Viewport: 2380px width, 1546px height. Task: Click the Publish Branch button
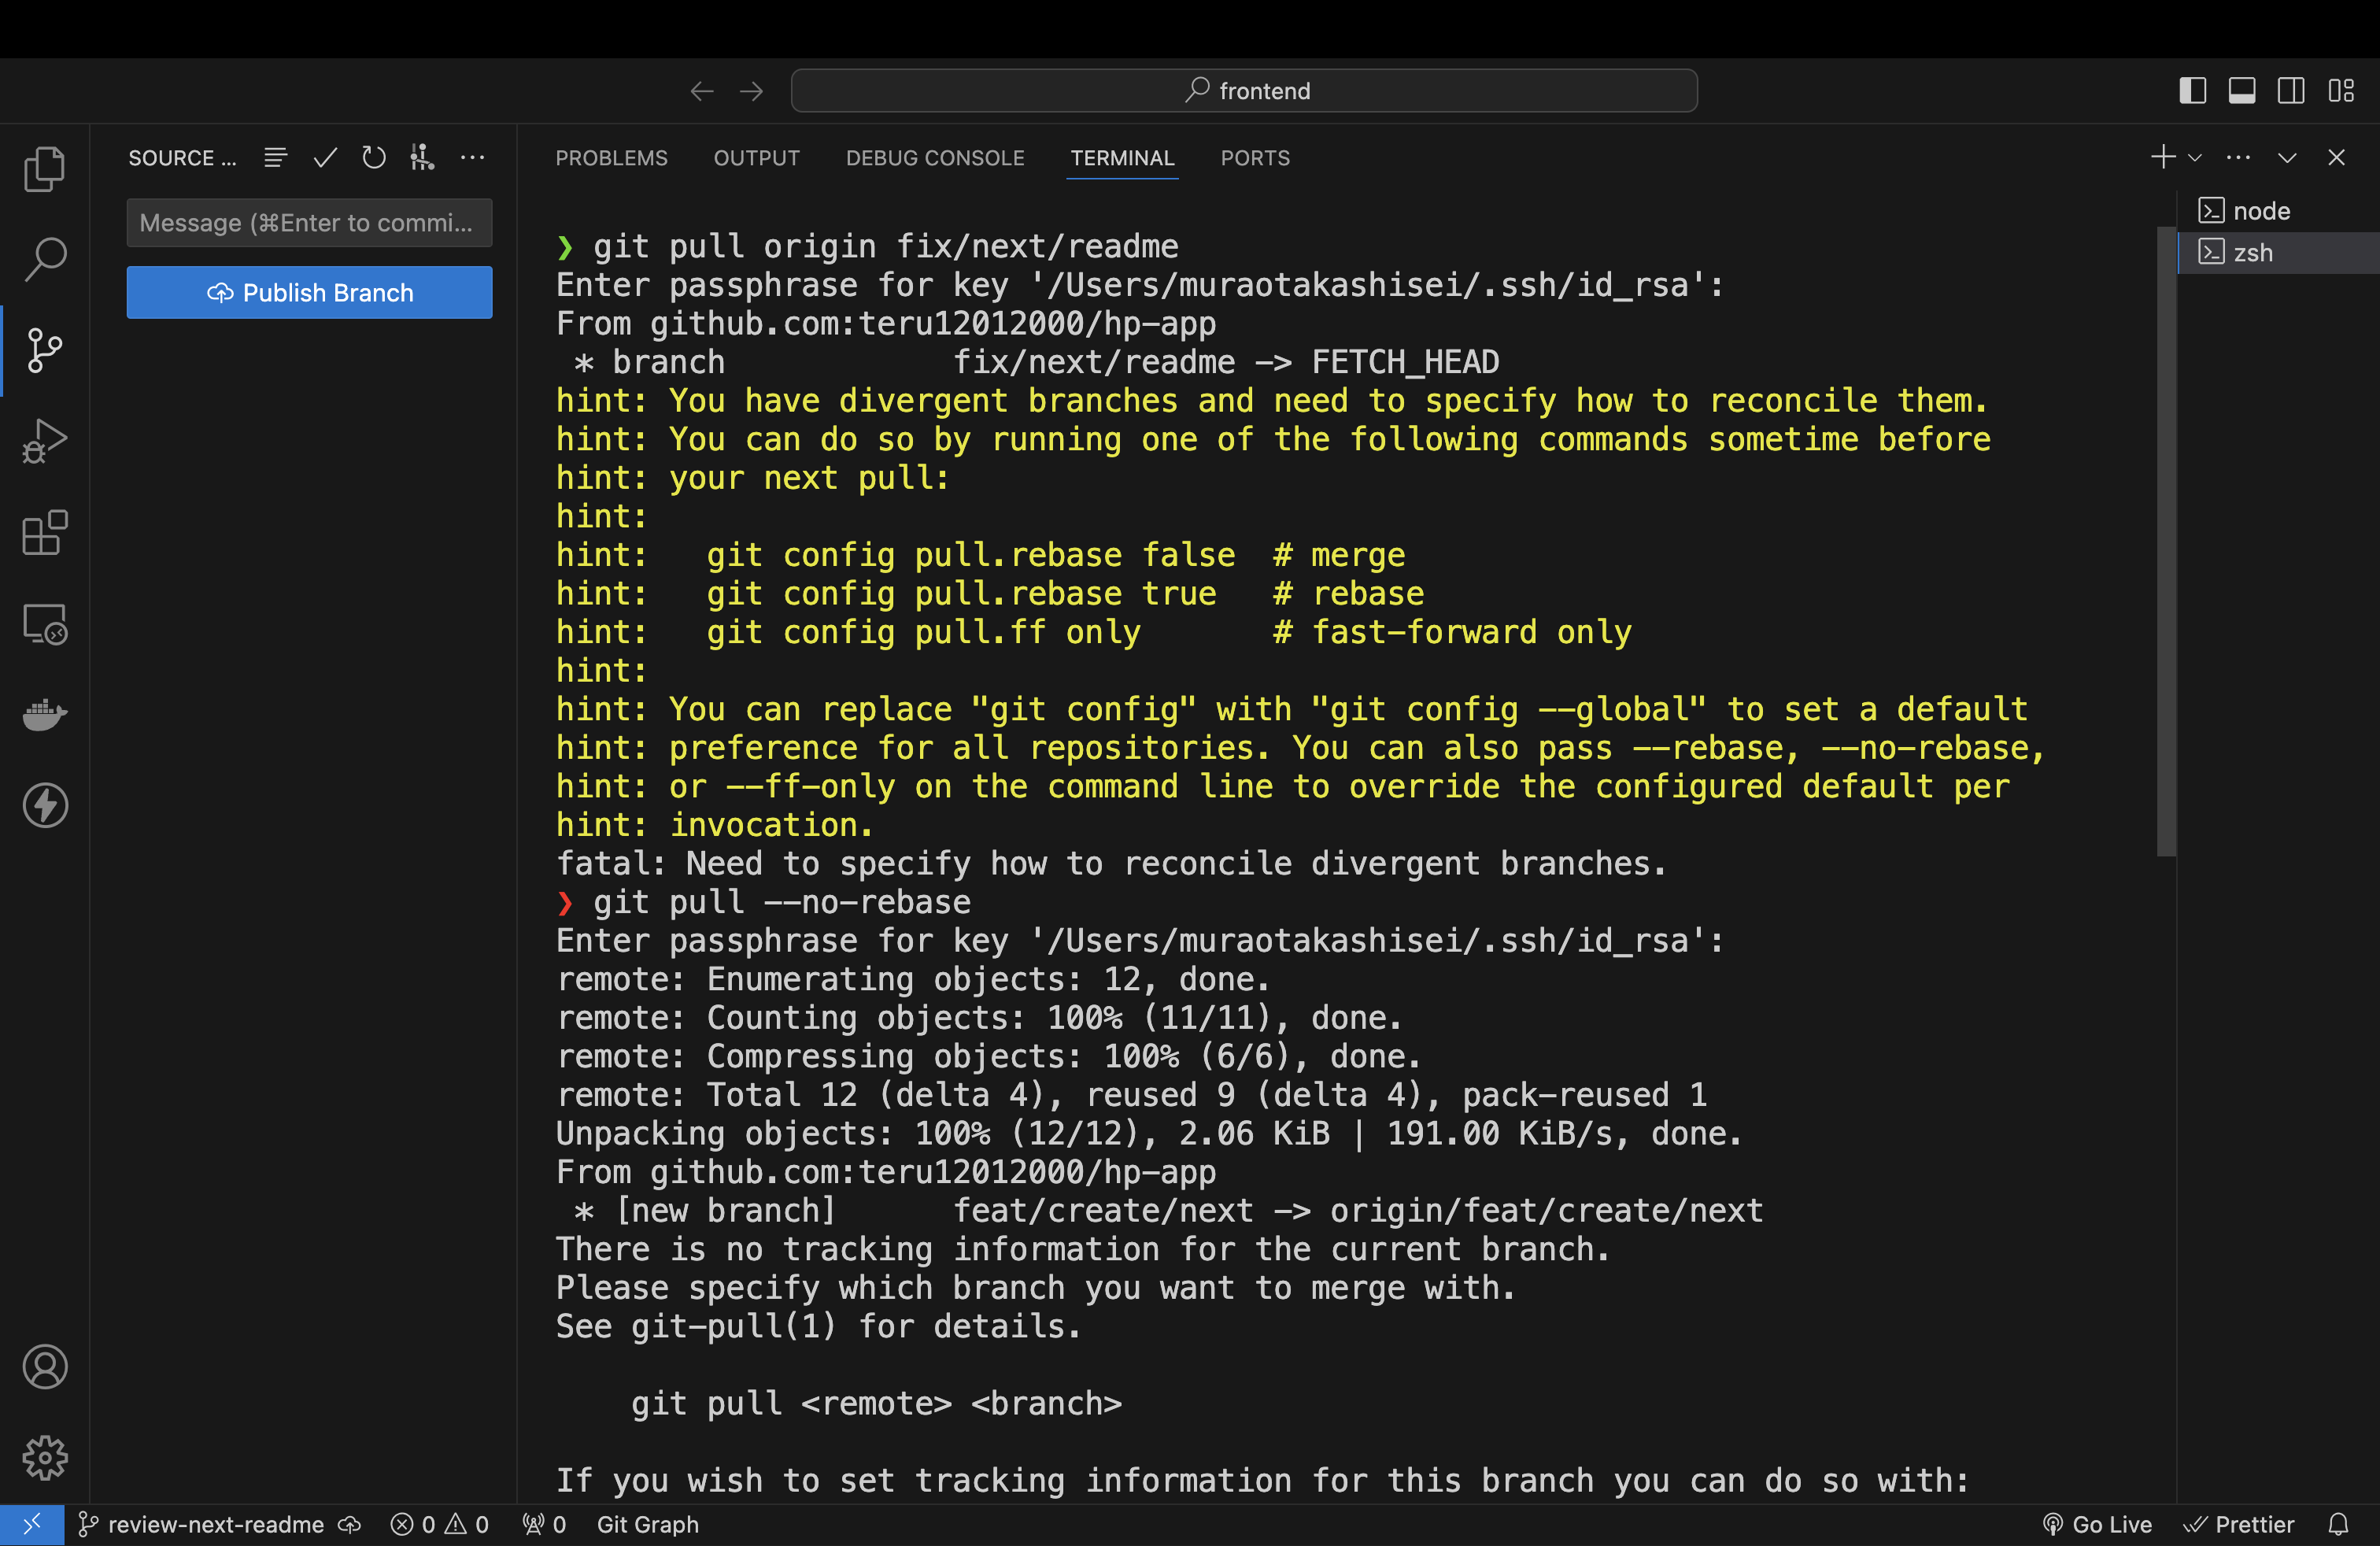[309, 292]
